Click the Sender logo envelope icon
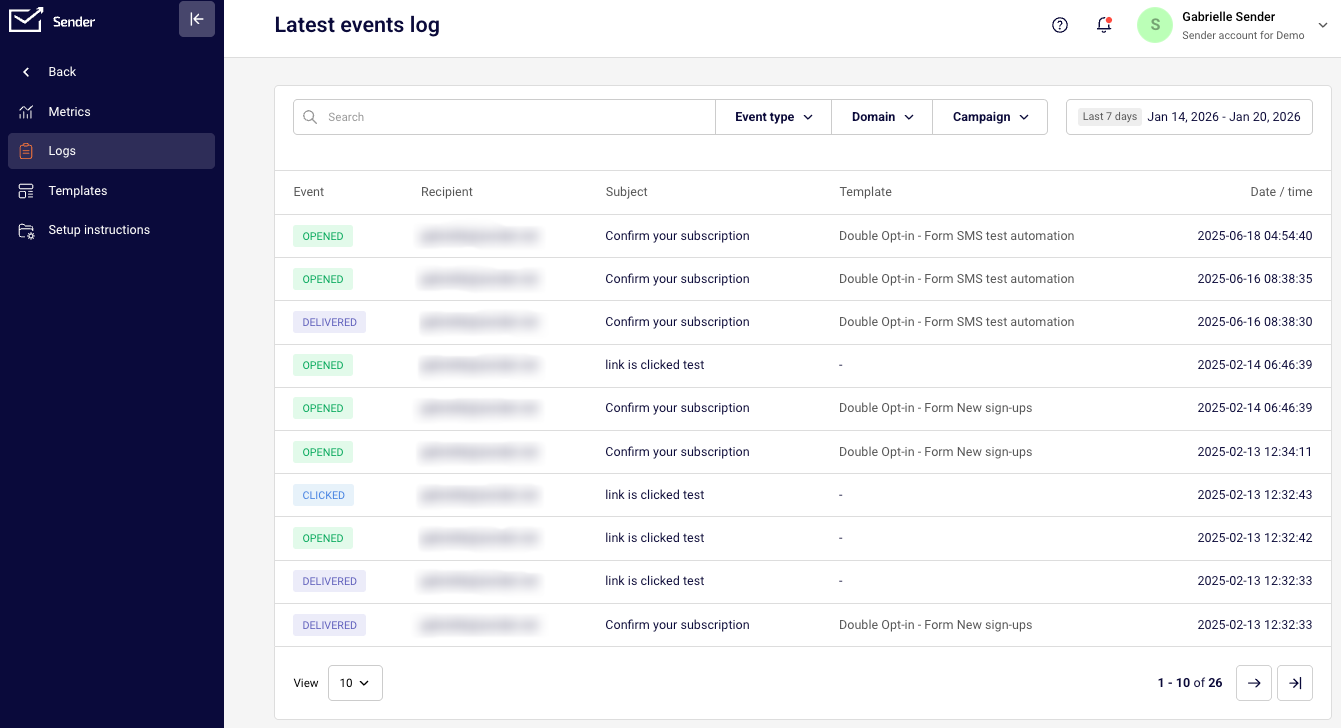The width and height of the screenshot is (1341, 728). [x=26, y=20]
